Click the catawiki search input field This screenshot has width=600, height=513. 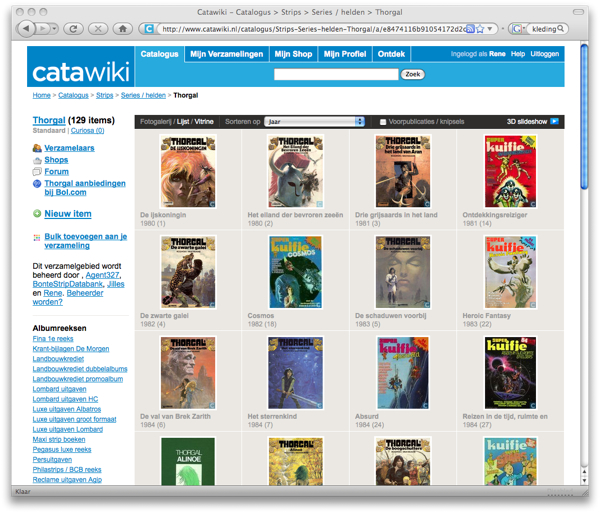336,74
